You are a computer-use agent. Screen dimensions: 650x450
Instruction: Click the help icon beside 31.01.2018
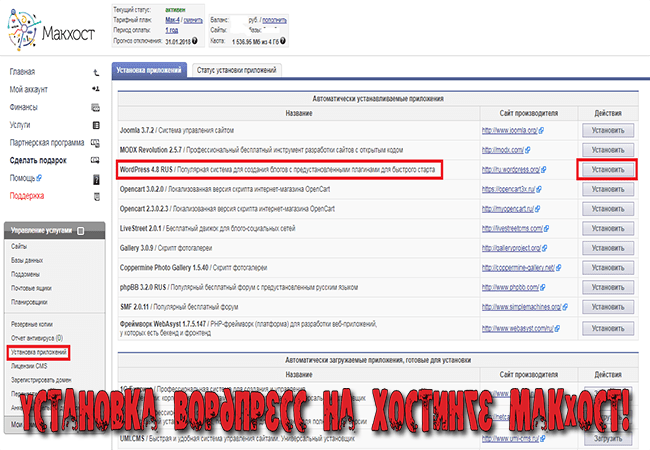coord(195,41)
